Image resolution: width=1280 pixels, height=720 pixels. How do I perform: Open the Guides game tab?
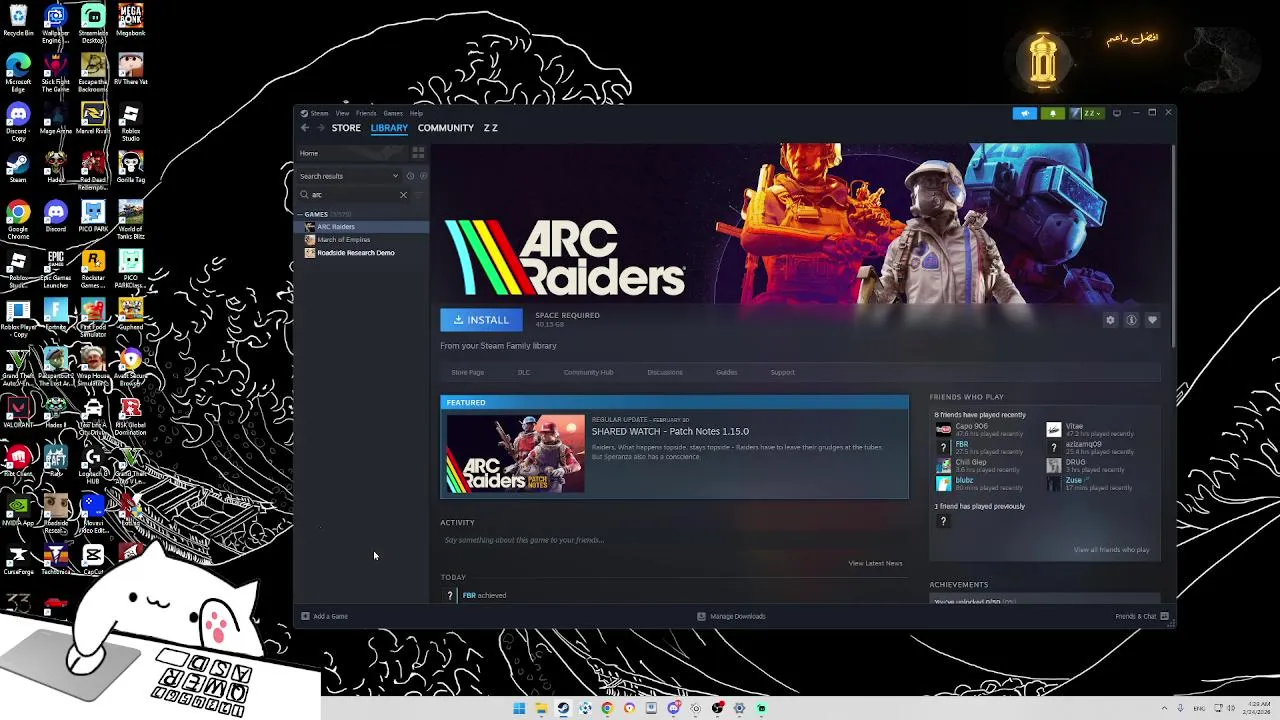(726, 372)
